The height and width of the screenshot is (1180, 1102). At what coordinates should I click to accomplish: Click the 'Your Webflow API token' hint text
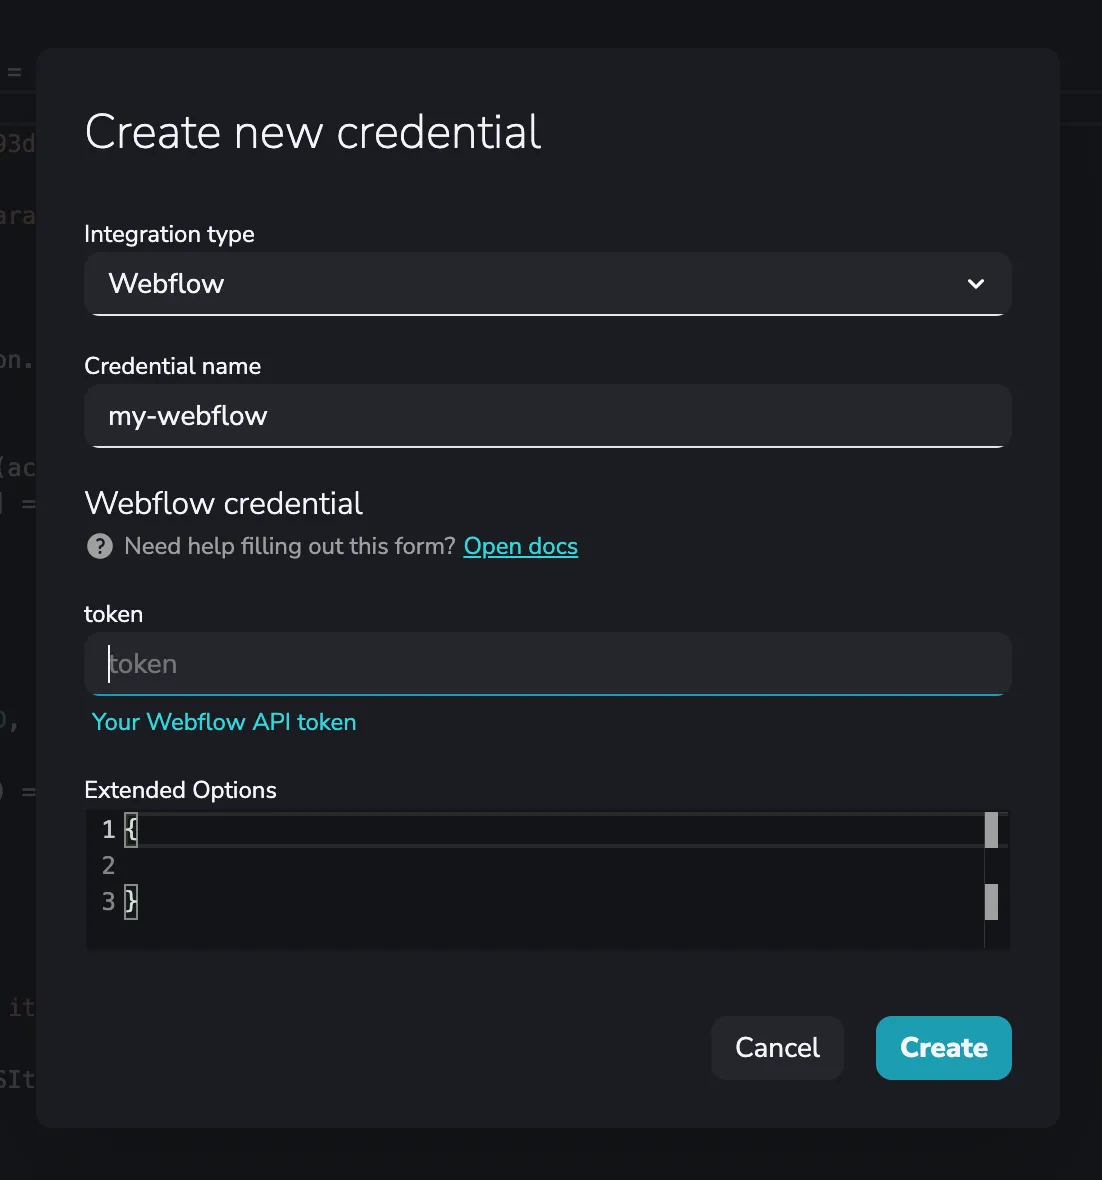224,722
